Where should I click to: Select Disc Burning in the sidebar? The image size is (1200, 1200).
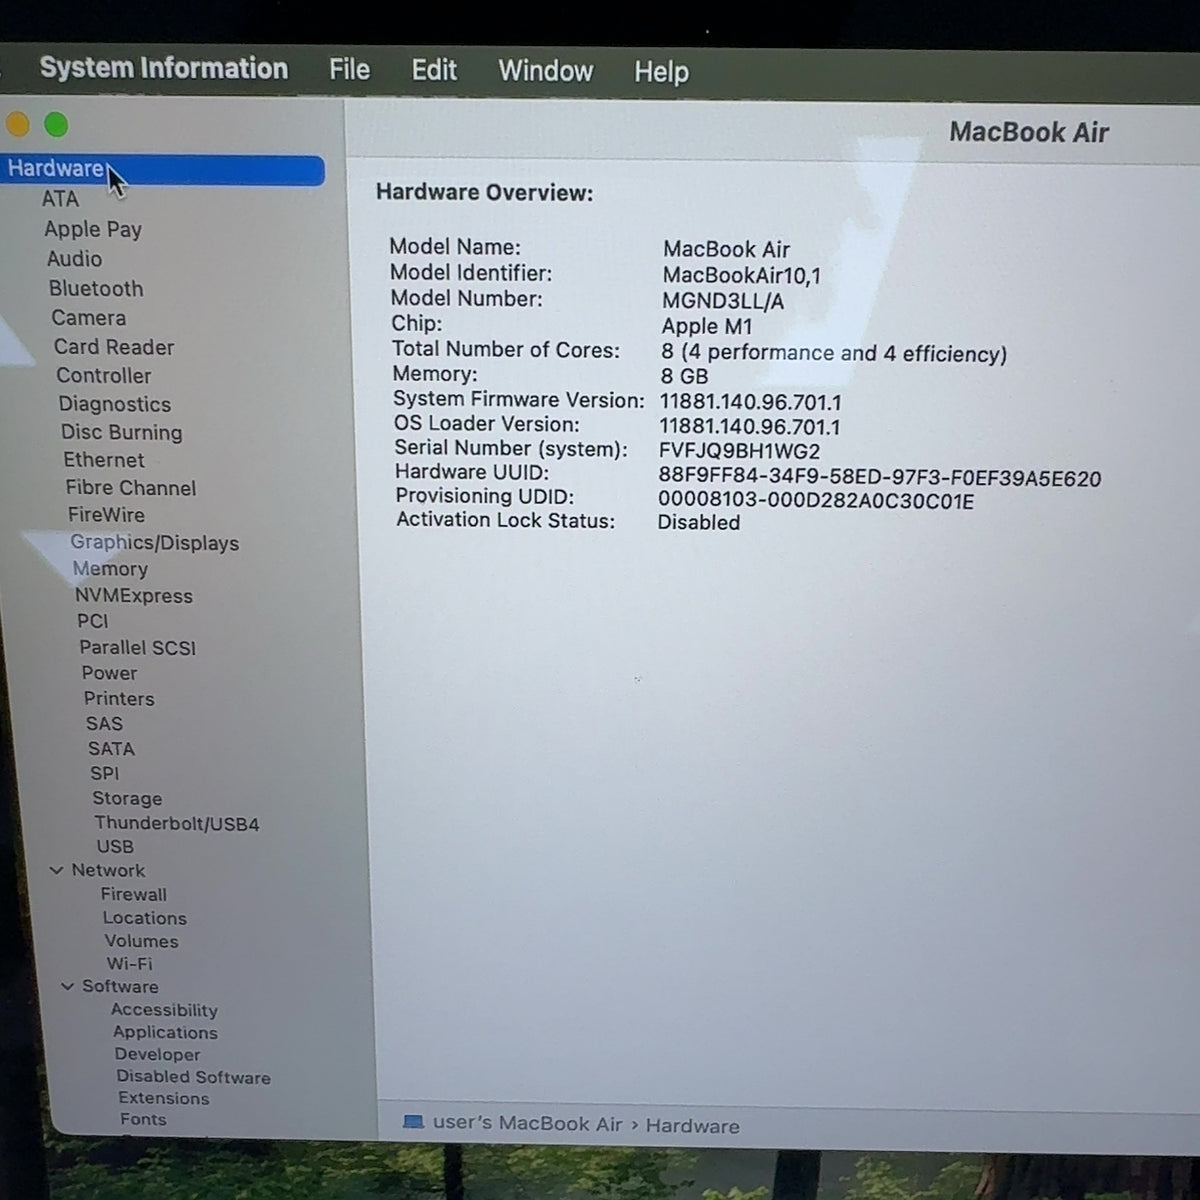point(122,433)
